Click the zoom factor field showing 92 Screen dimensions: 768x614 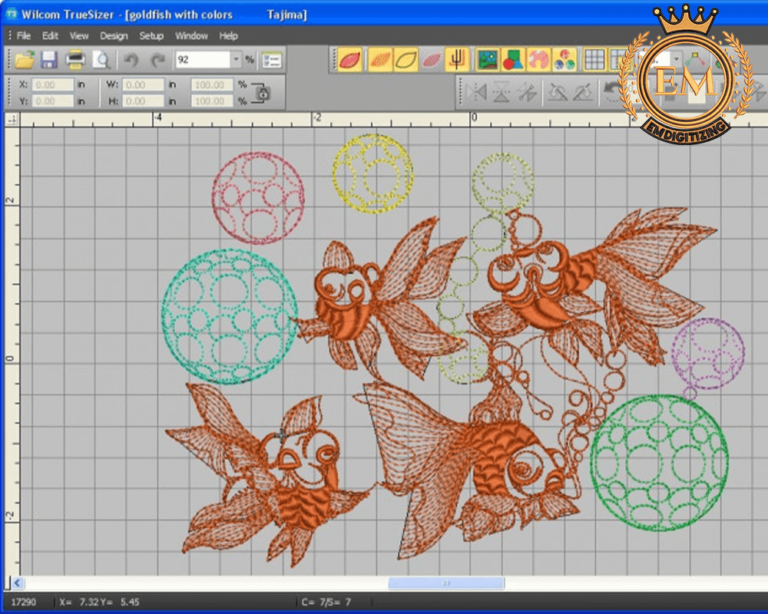click(203, 60)
